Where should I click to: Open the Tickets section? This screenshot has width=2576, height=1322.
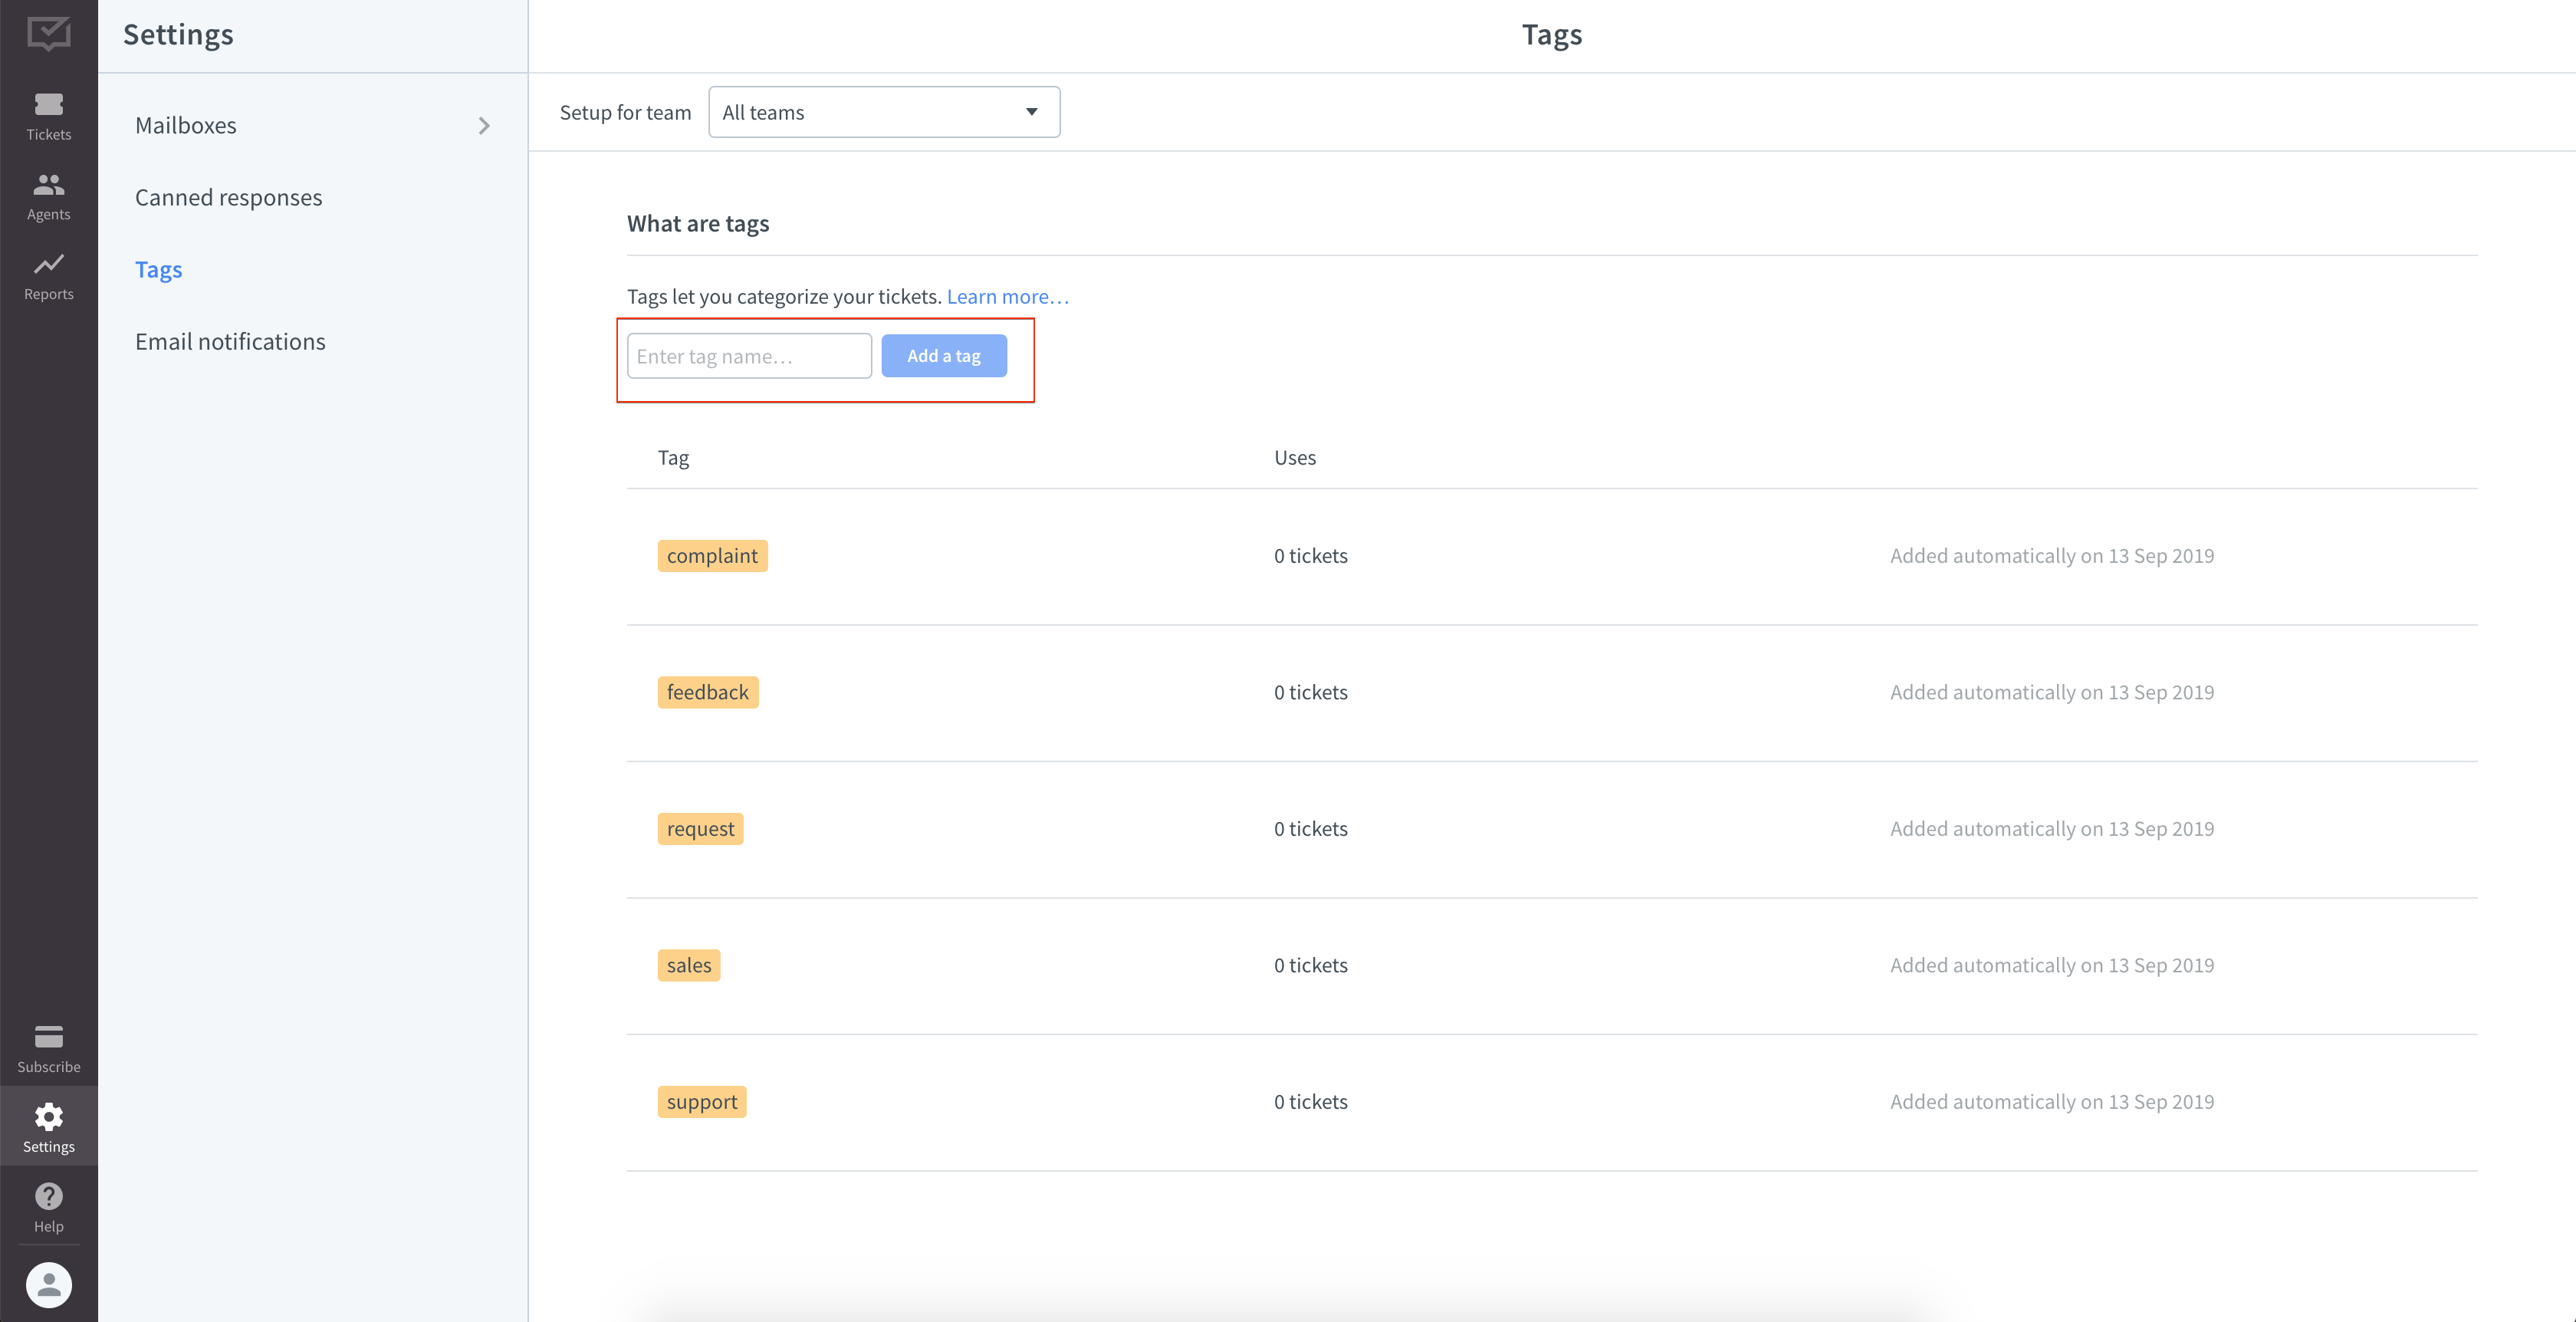click(48, 116)
